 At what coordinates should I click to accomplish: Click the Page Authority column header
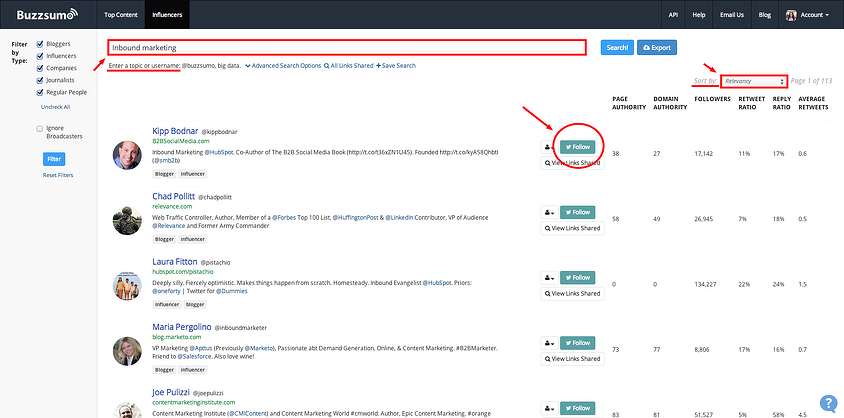tap(629, 103)
